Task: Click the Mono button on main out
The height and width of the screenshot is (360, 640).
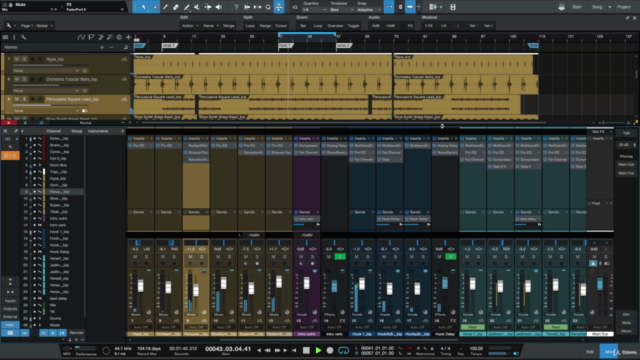Action: [626, 331]
